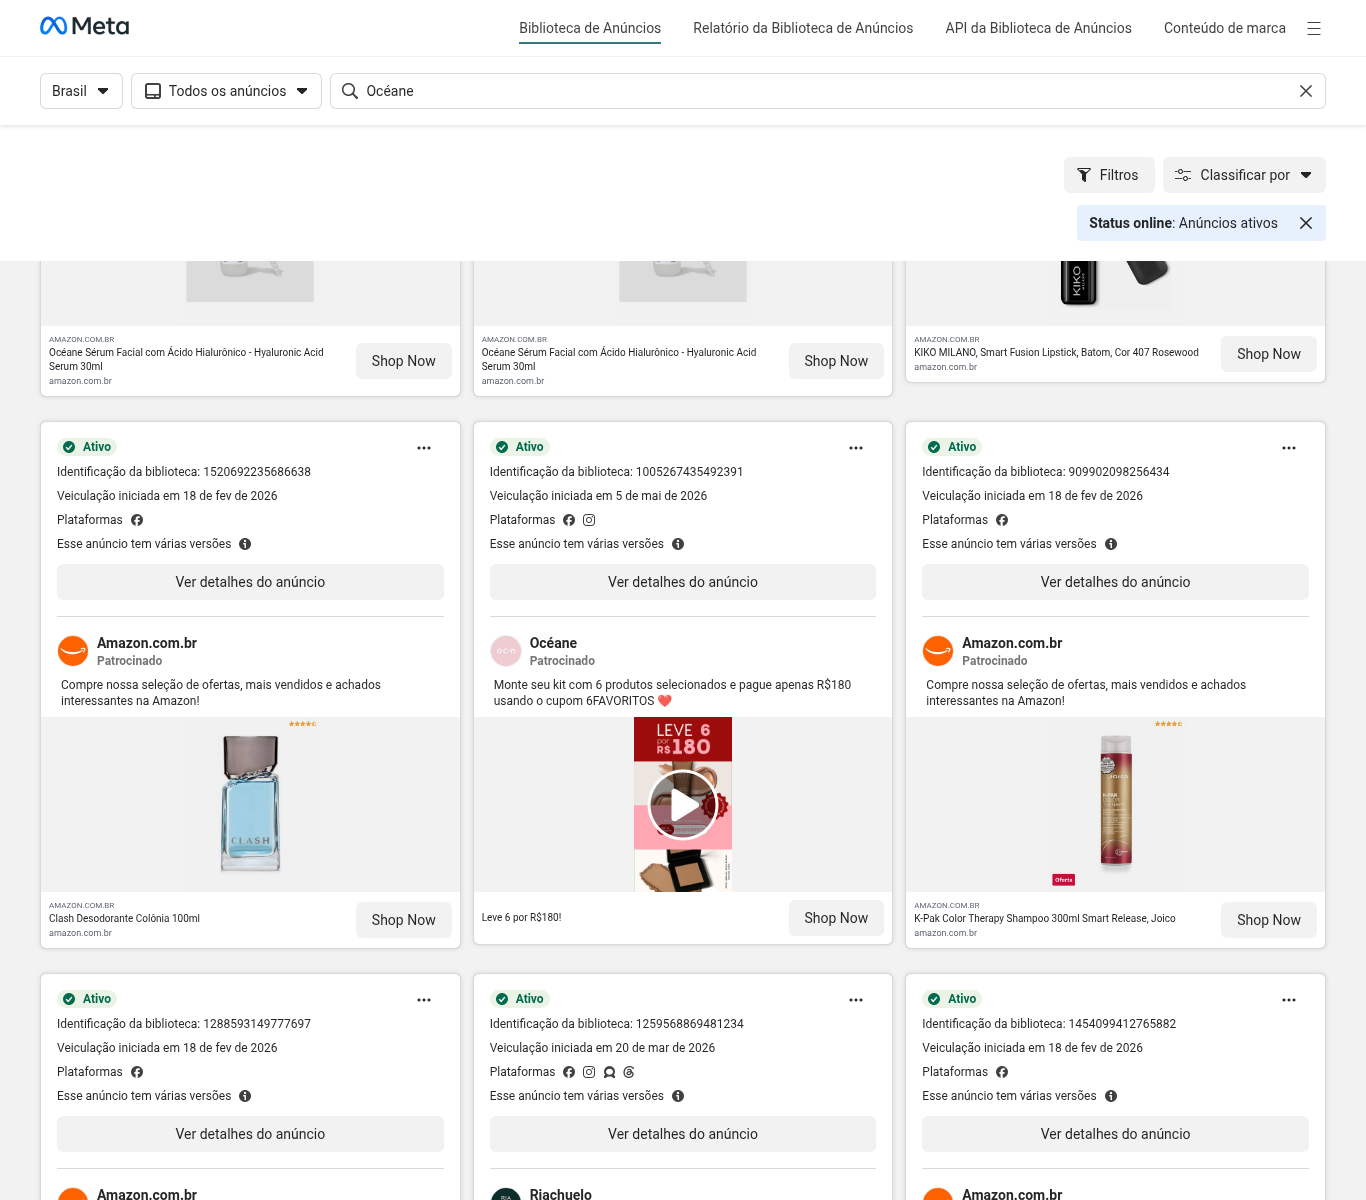Open the Todos os anúncios category dropdown
Image resolution: width=1366 pixels, height=1200 pixels.
(x=226, y=91)
